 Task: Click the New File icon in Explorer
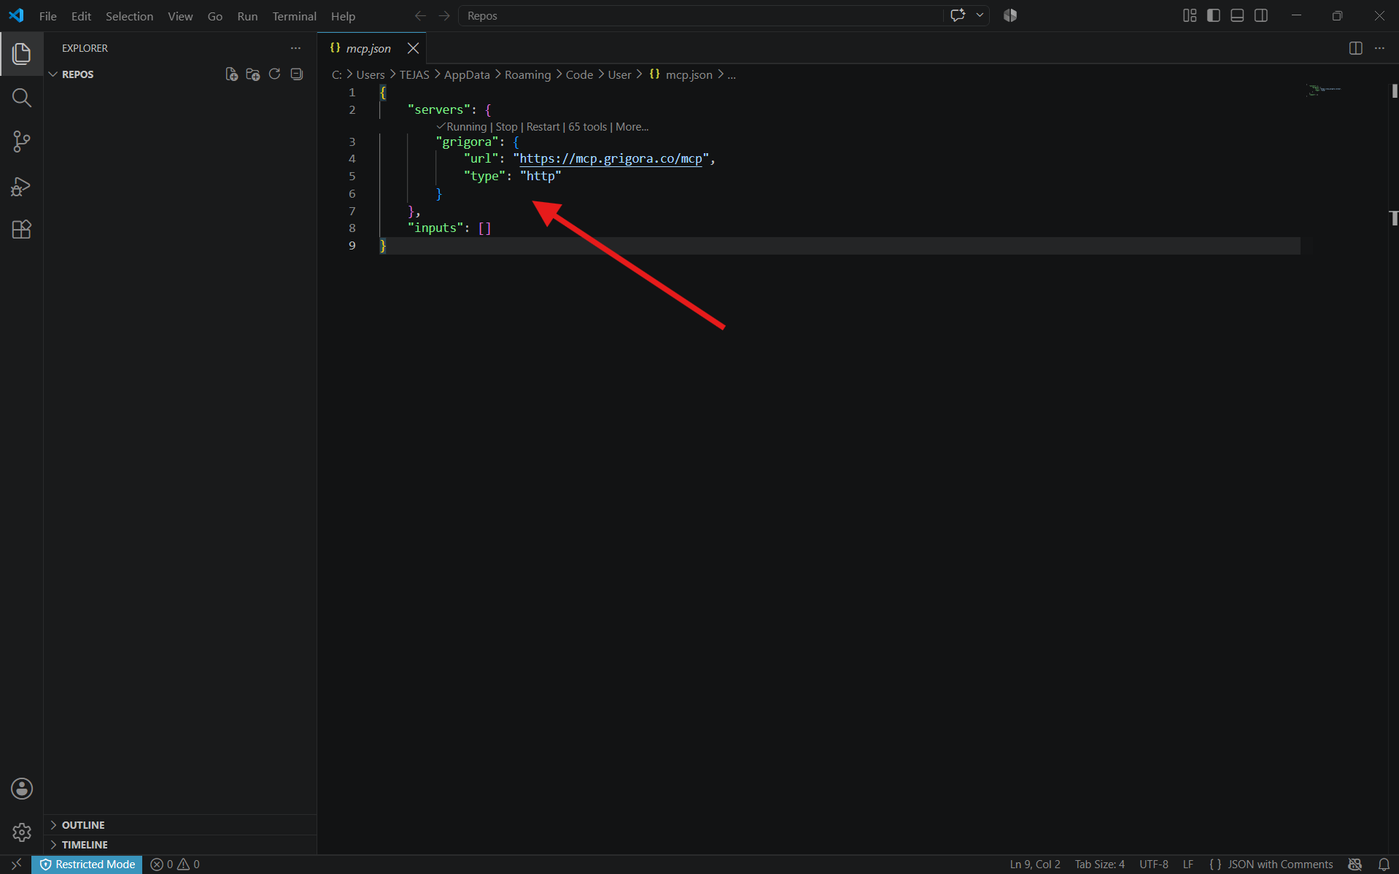pos(231,75)
